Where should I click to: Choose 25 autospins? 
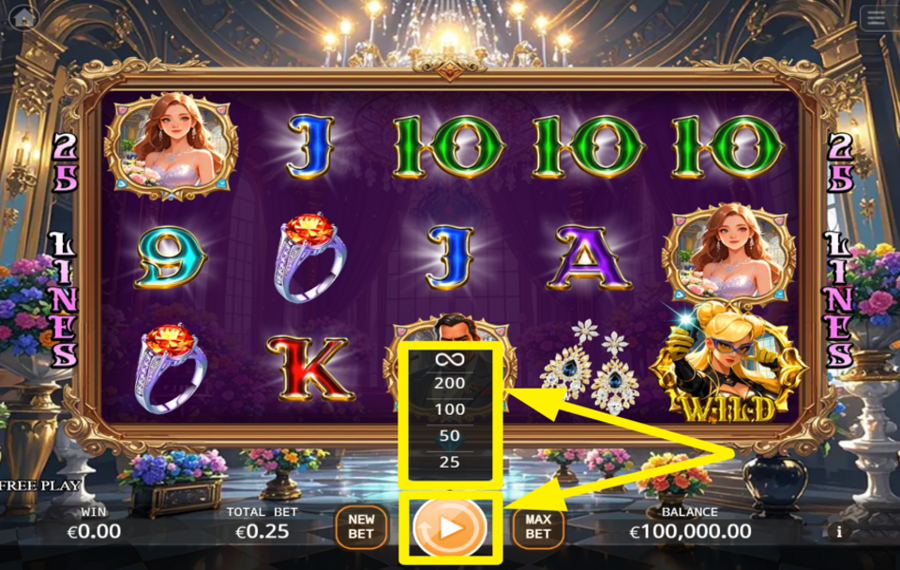click(449, 462)
